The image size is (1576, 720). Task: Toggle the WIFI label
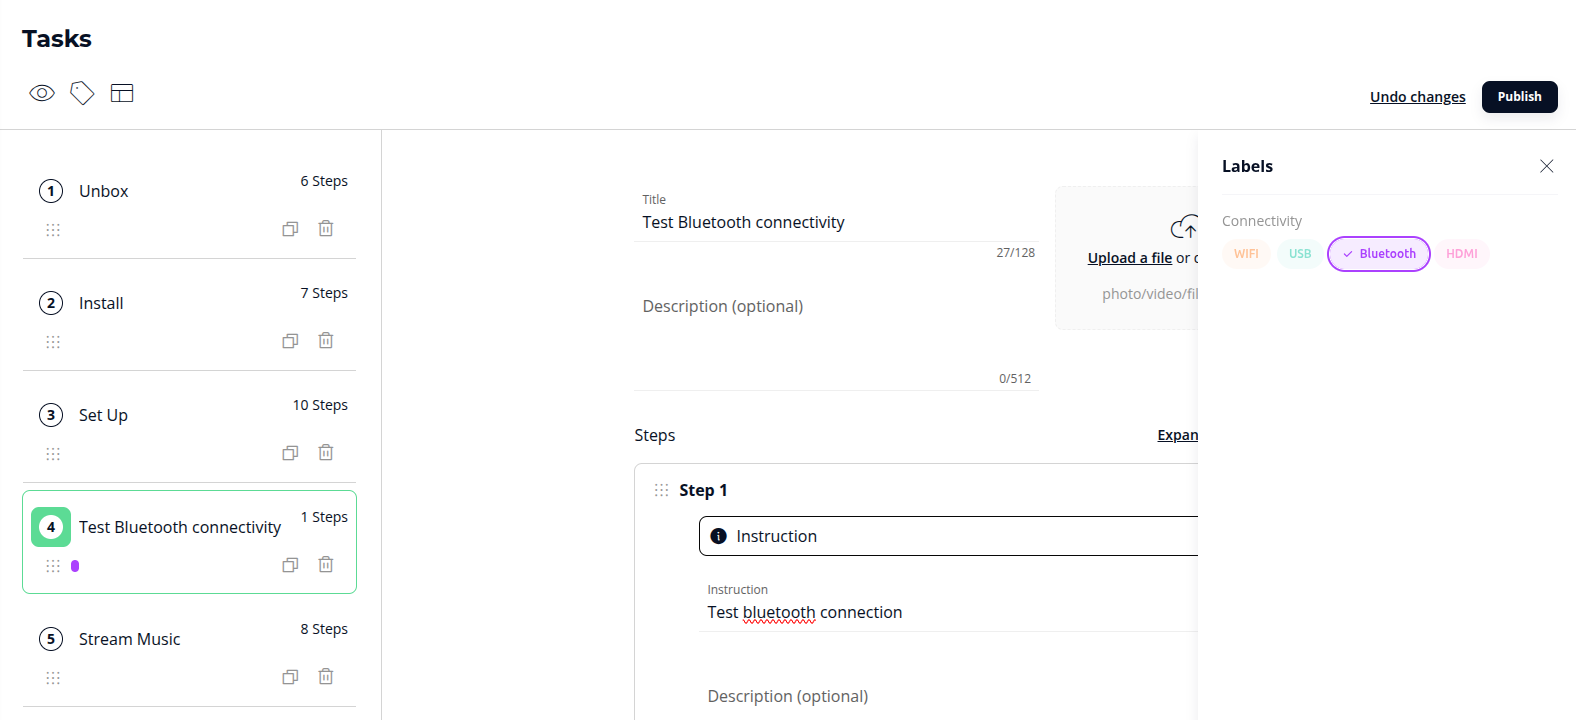[x=1246, y=254]
